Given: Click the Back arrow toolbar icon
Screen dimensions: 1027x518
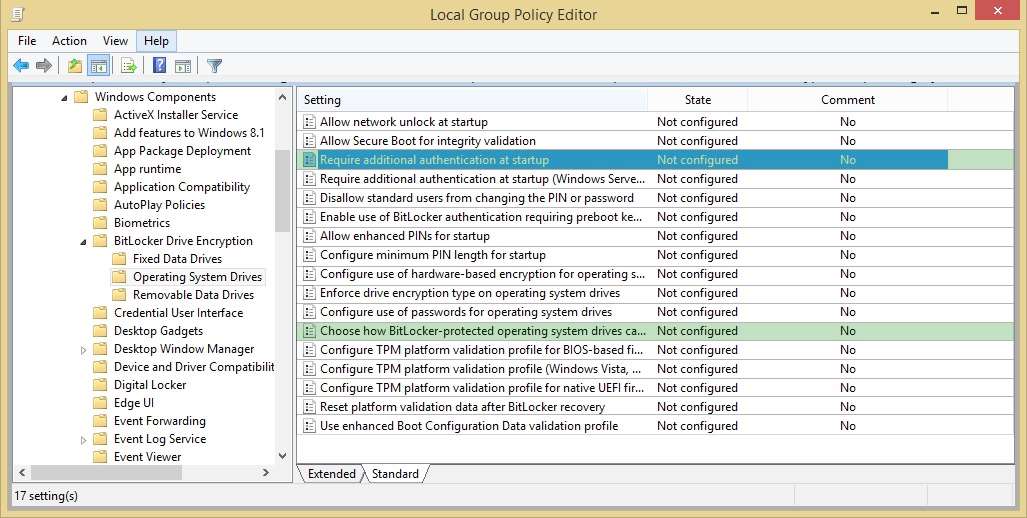Looking at the screenshot, I should point(21,65).
